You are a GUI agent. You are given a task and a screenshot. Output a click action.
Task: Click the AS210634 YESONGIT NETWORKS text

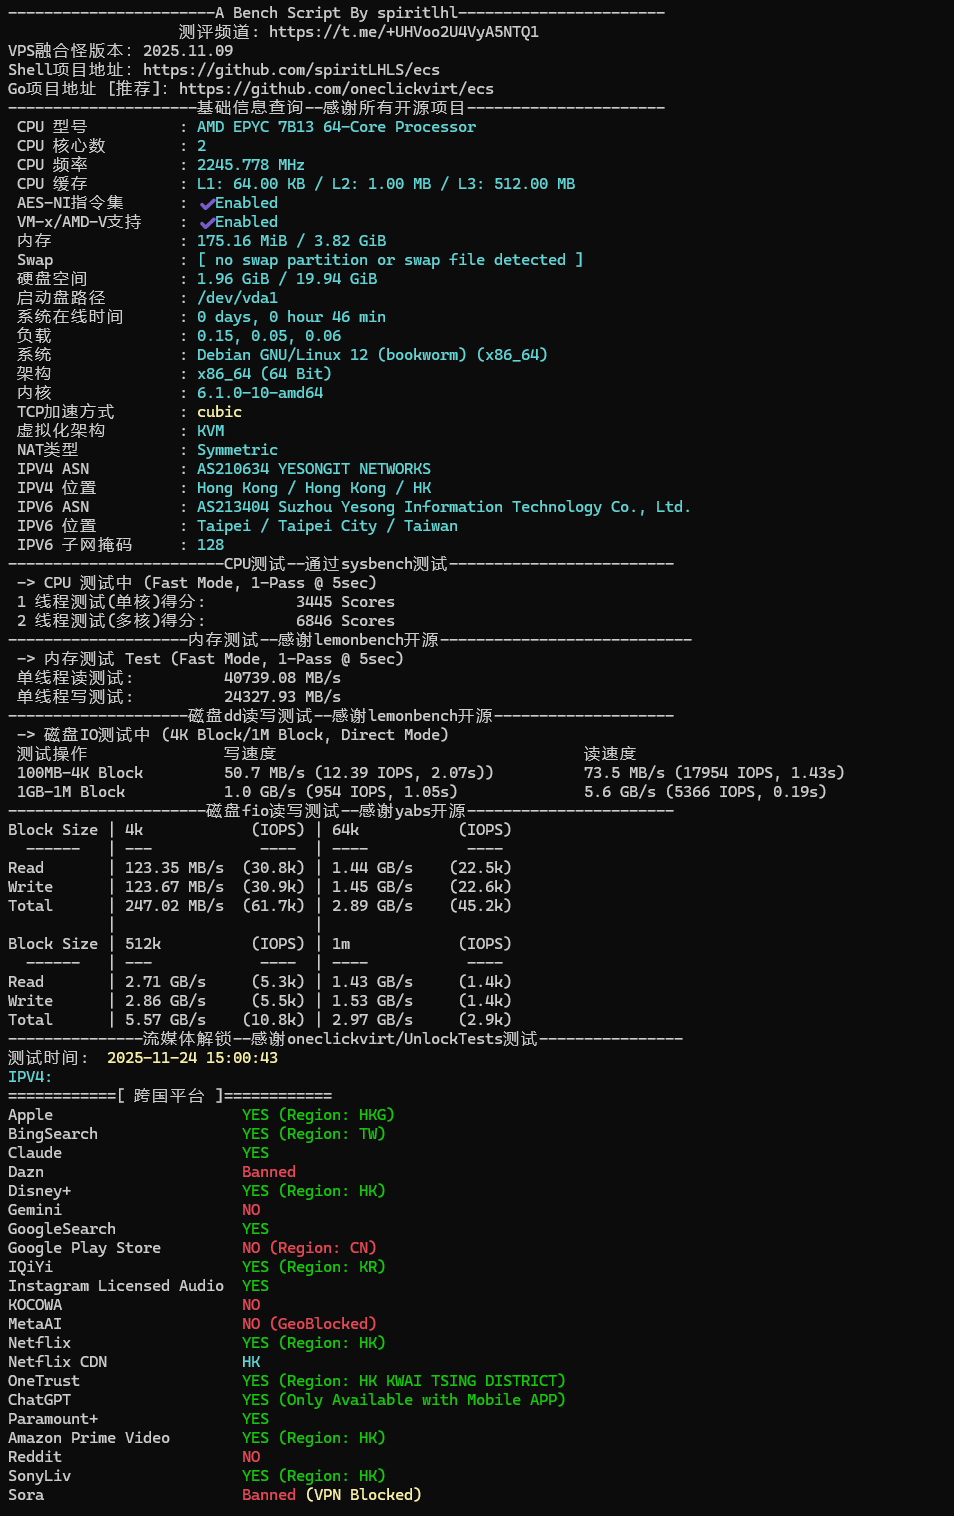[x=313, y=469]
